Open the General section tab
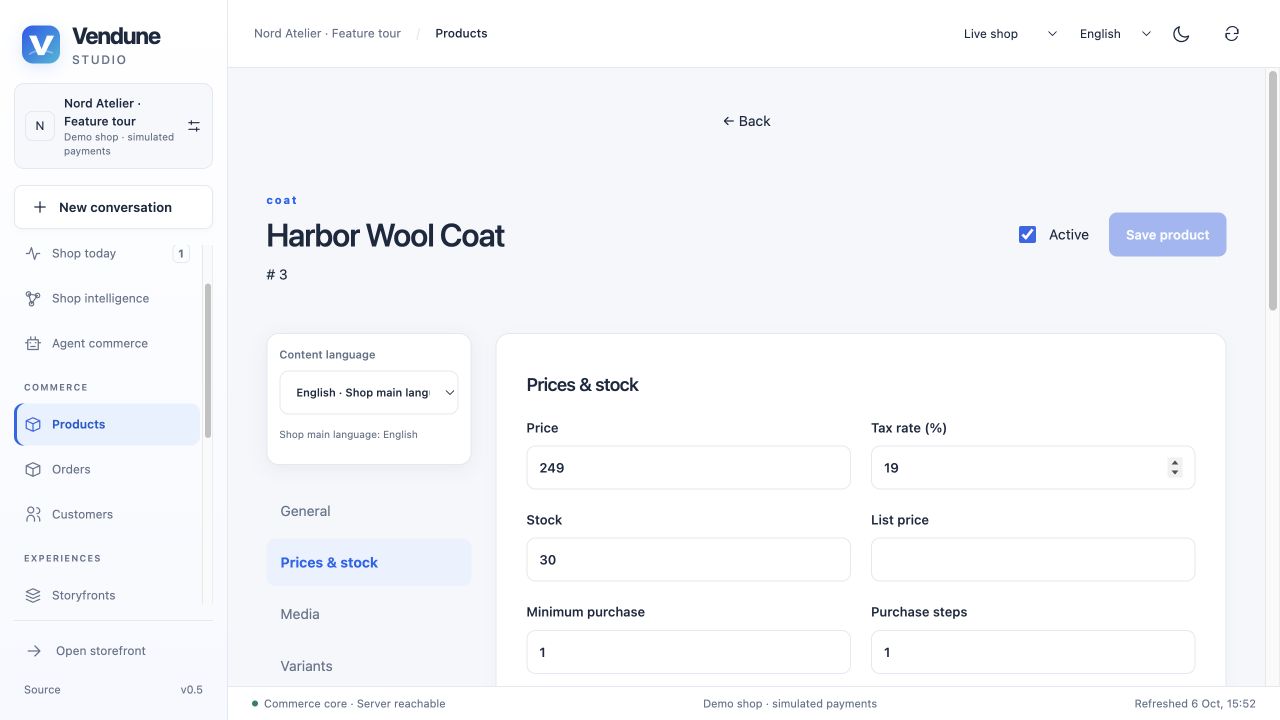1280x720 pixels. [x=369, y=511]
